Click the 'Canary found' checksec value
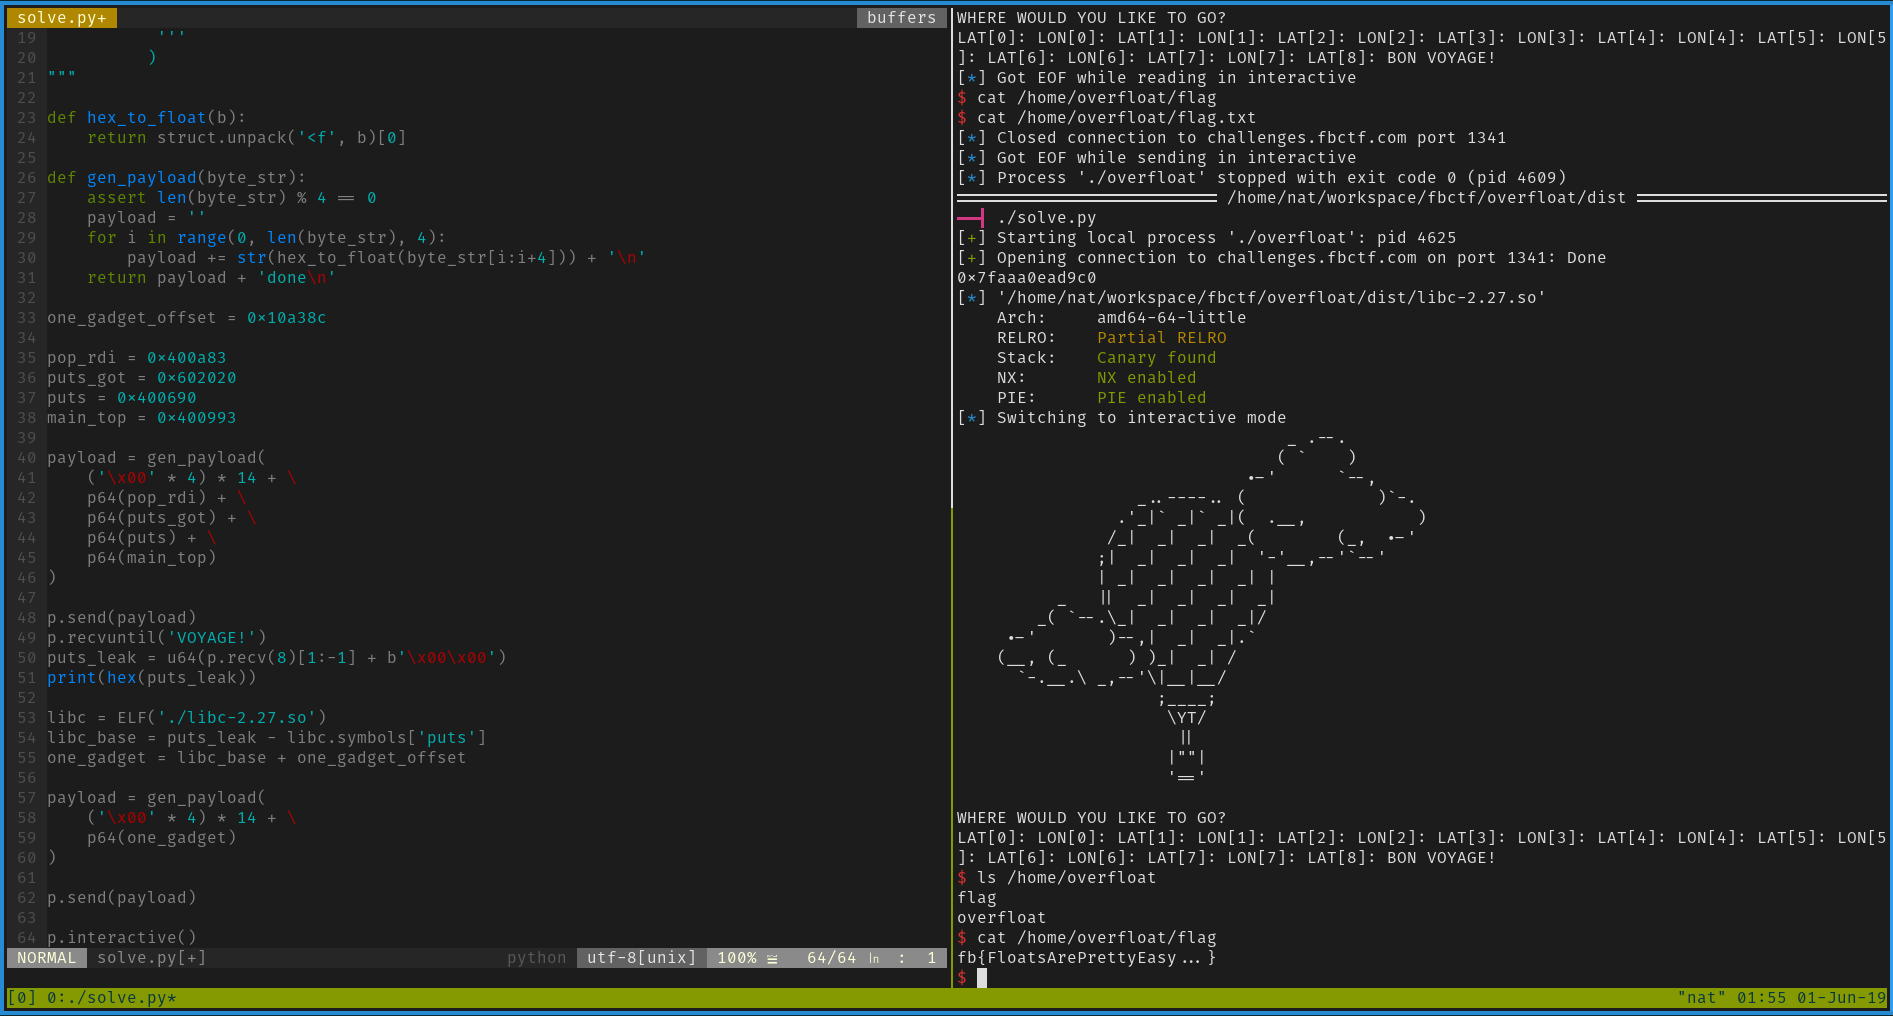Screen dimensions: 1893x1016 coord(1156,358)
